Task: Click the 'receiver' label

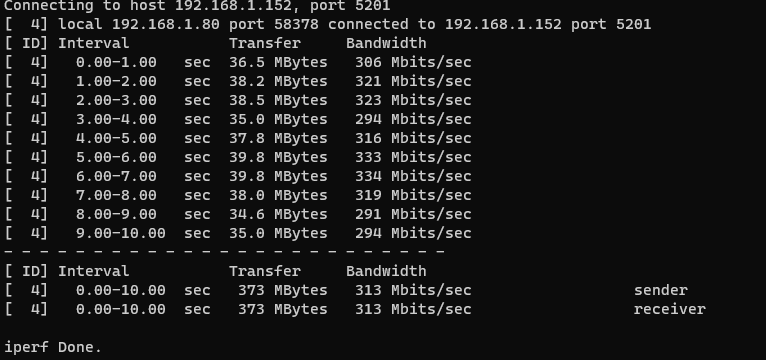Action: [x=670, y=309]
